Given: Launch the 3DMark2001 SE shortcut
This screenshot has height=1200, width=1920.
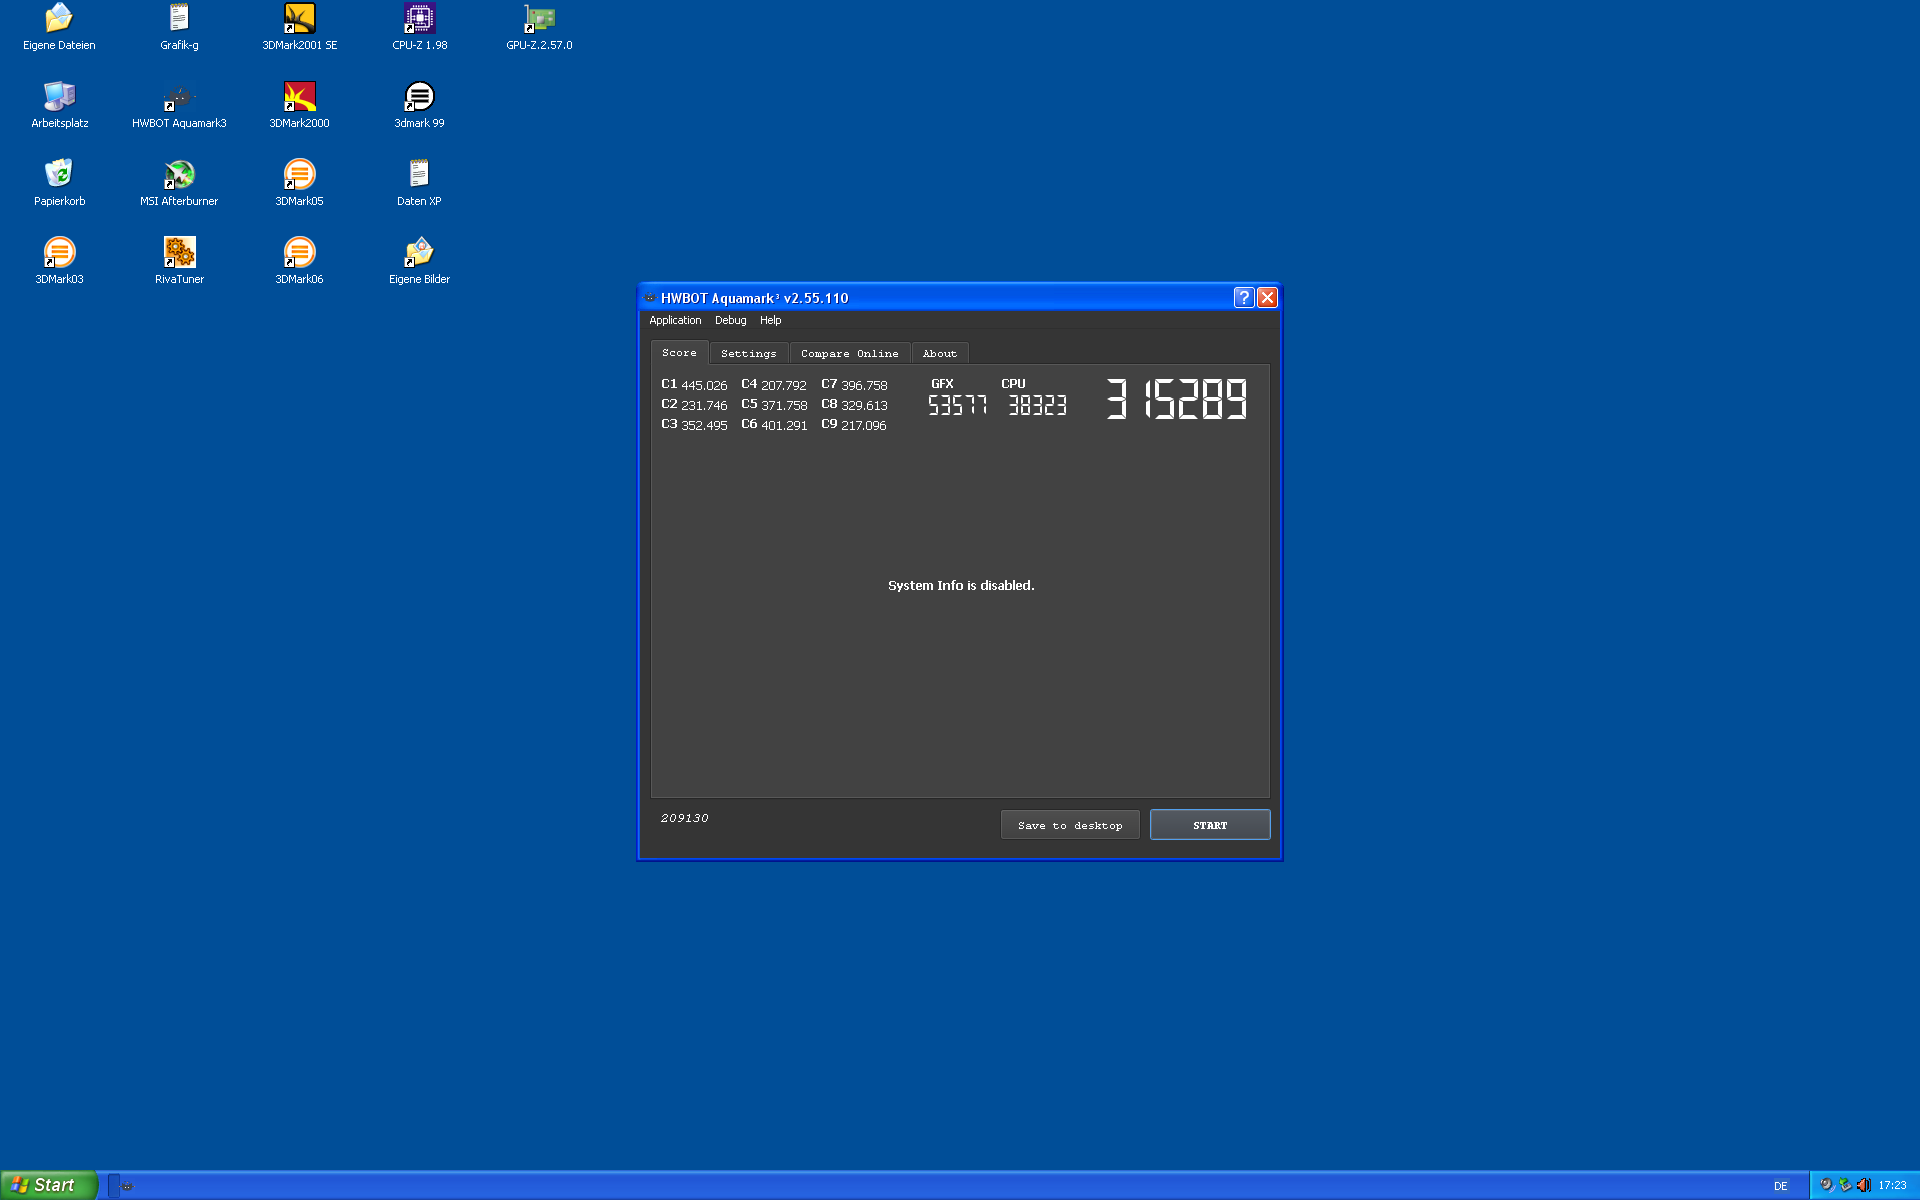Looking at the screenshot, I should tap(299, 27).
